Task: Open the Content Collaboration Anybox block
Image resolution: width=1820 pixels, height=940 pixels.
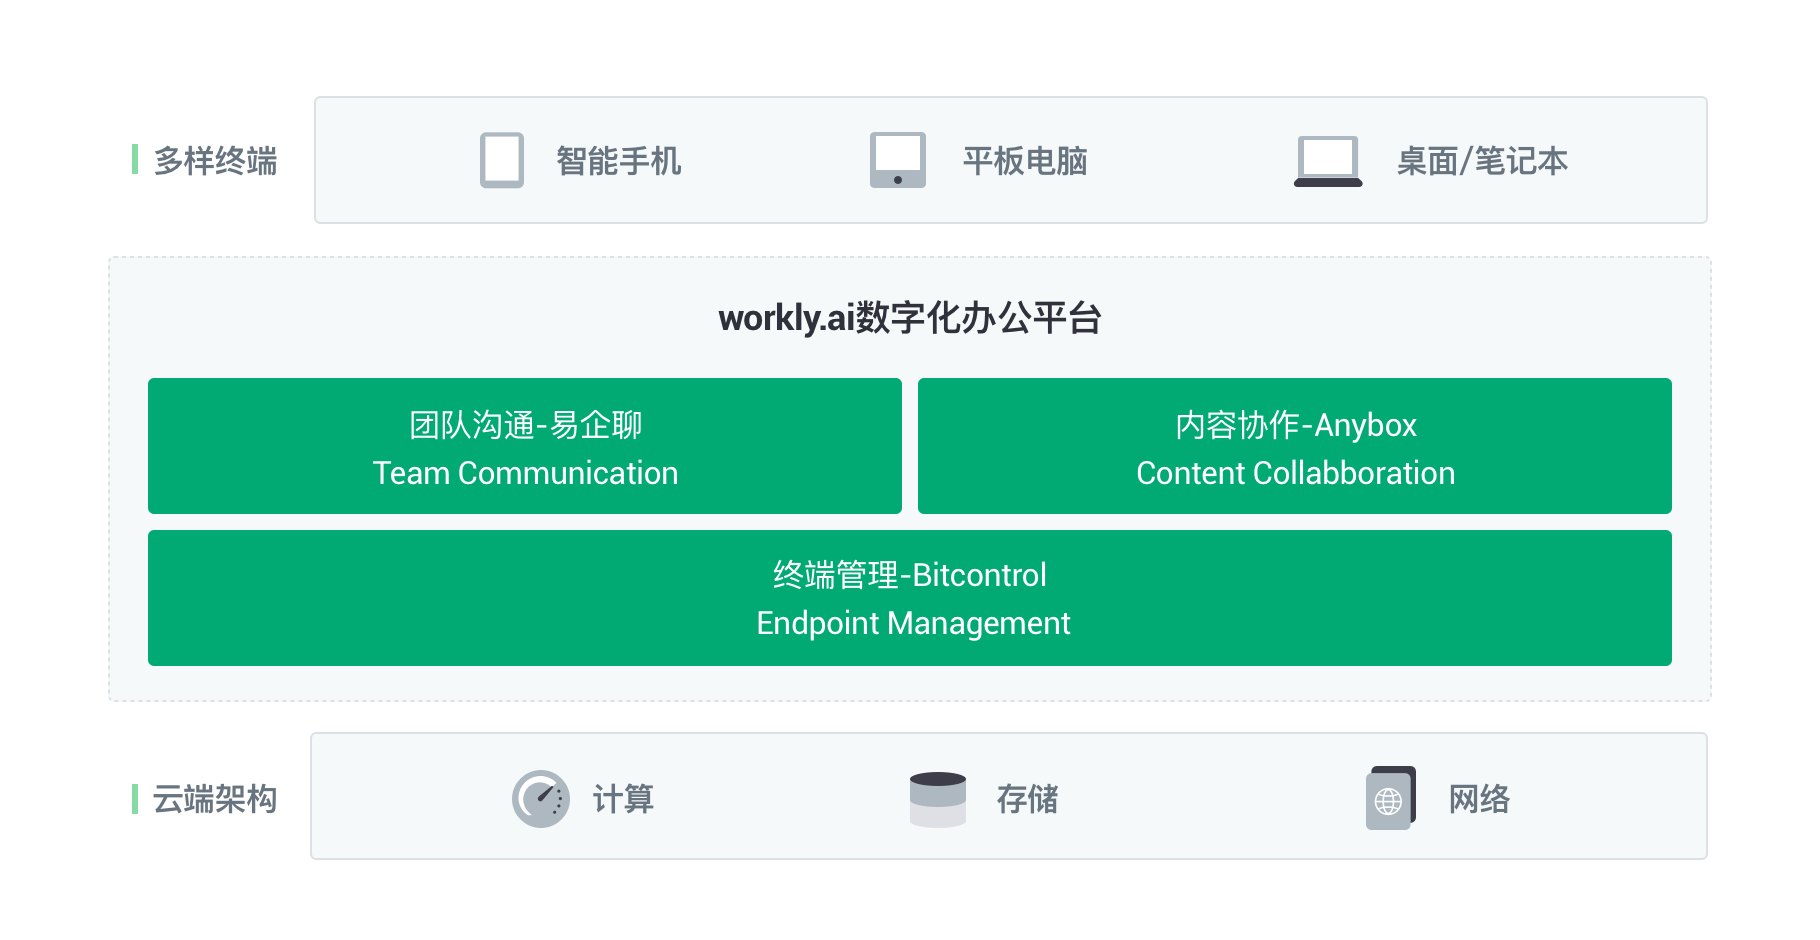Action: [1295, 446]
